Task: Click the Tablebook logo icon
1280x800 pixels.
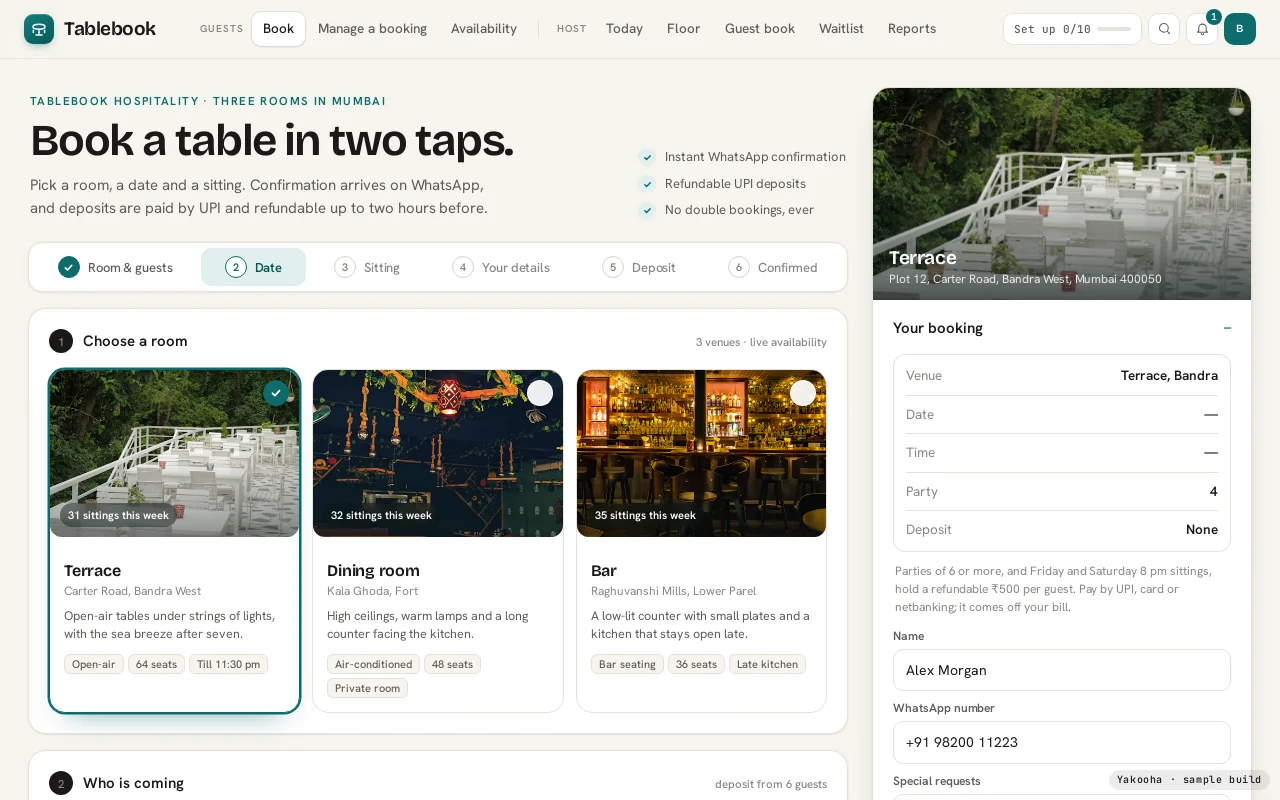Action: (39, 29)
